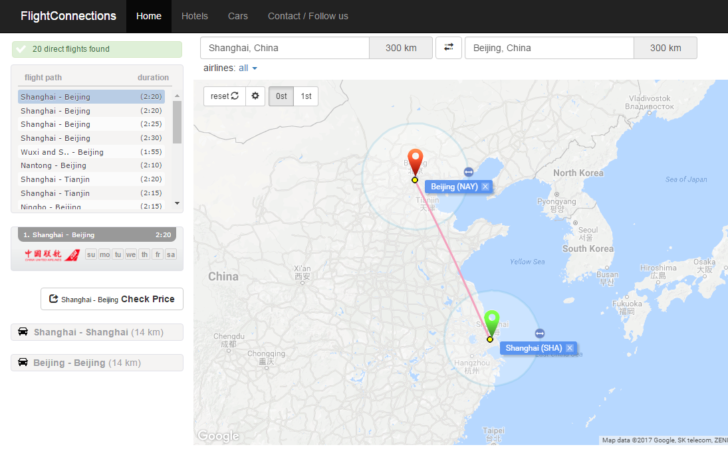
Task: Click car icon in Beijing - Beijing row
Action: tap(23, 362)
